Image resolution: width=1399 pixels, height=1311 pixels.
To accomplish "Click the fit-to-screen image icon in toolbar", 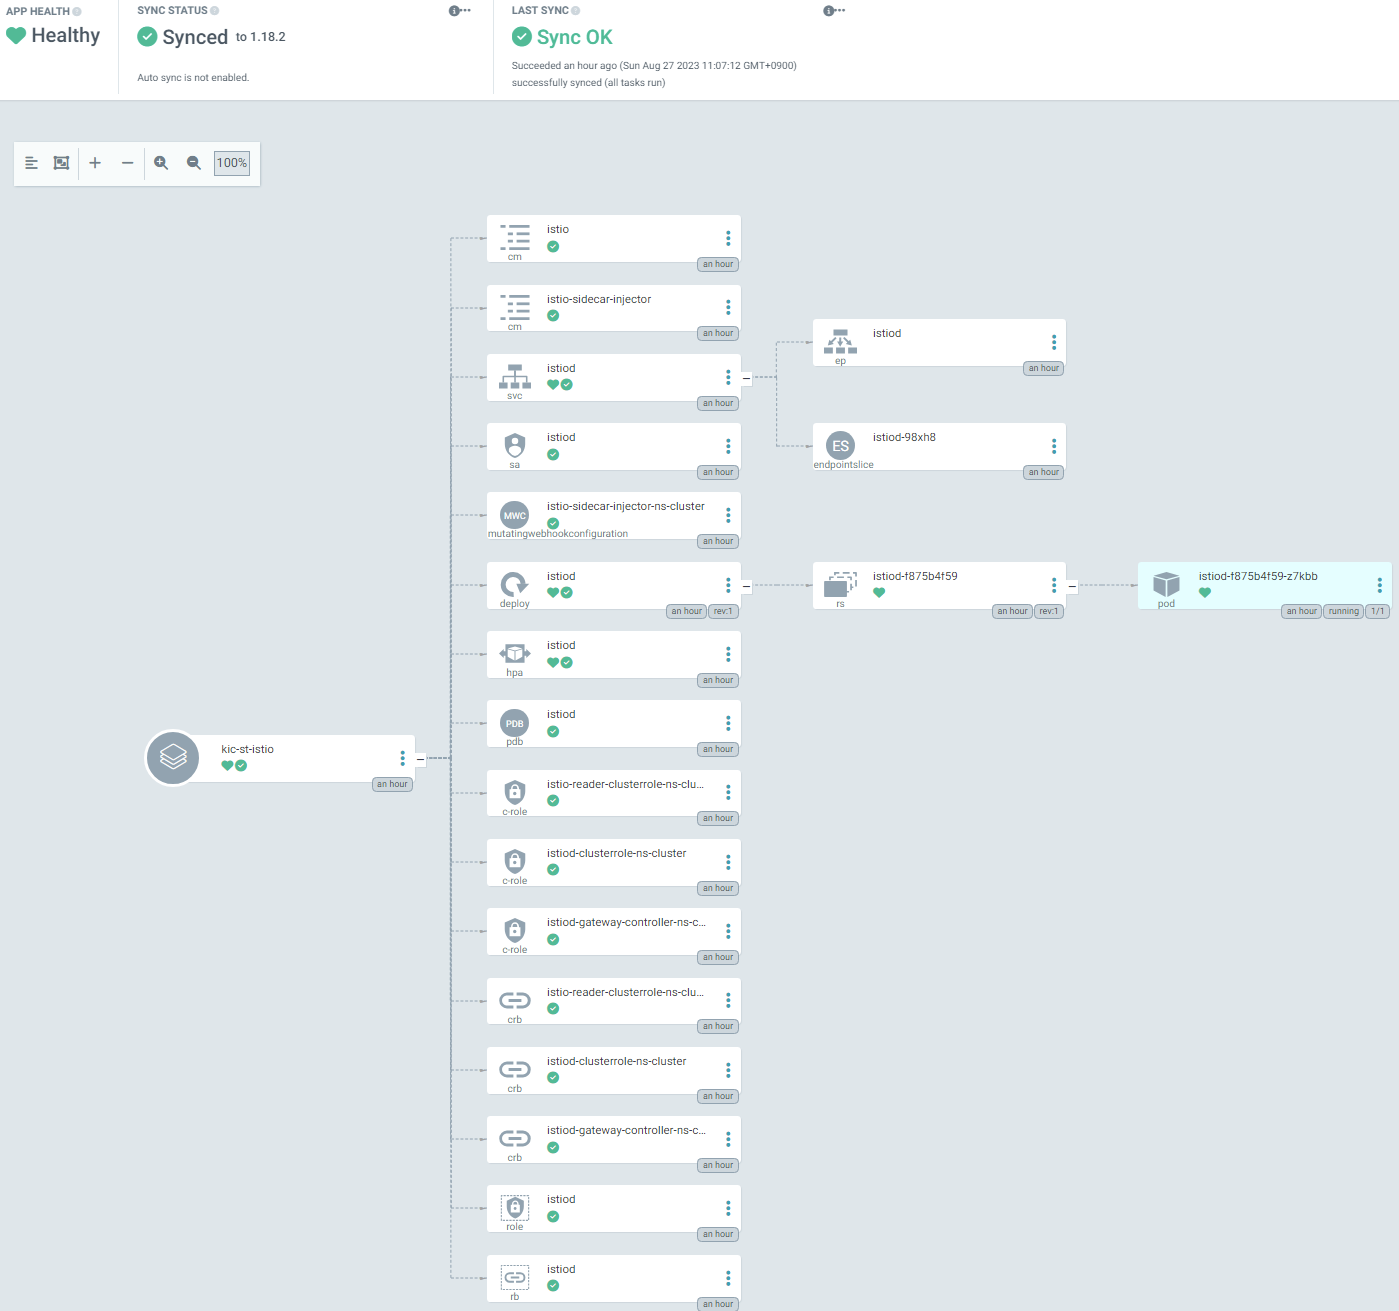I will coord(61,163).
